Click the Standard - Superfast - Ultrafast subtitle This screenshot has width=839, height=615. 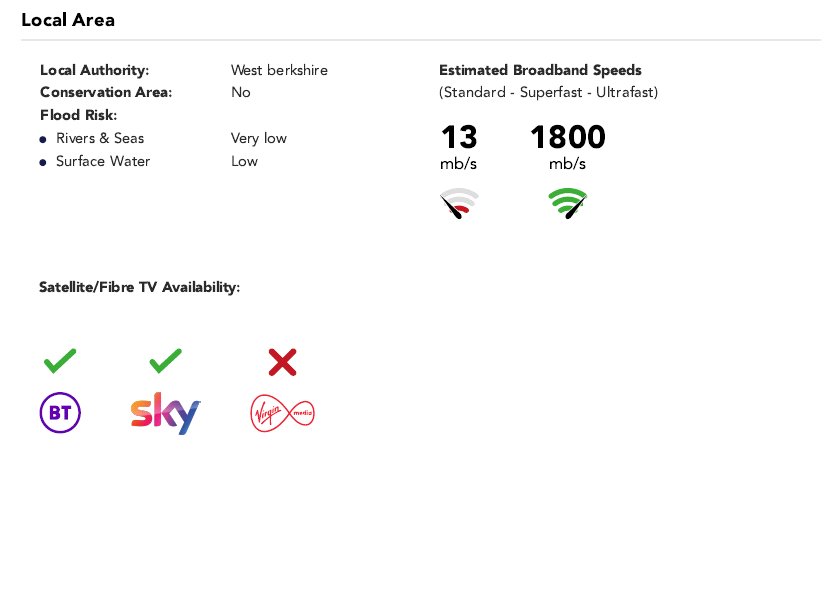(x=548, y=92)
